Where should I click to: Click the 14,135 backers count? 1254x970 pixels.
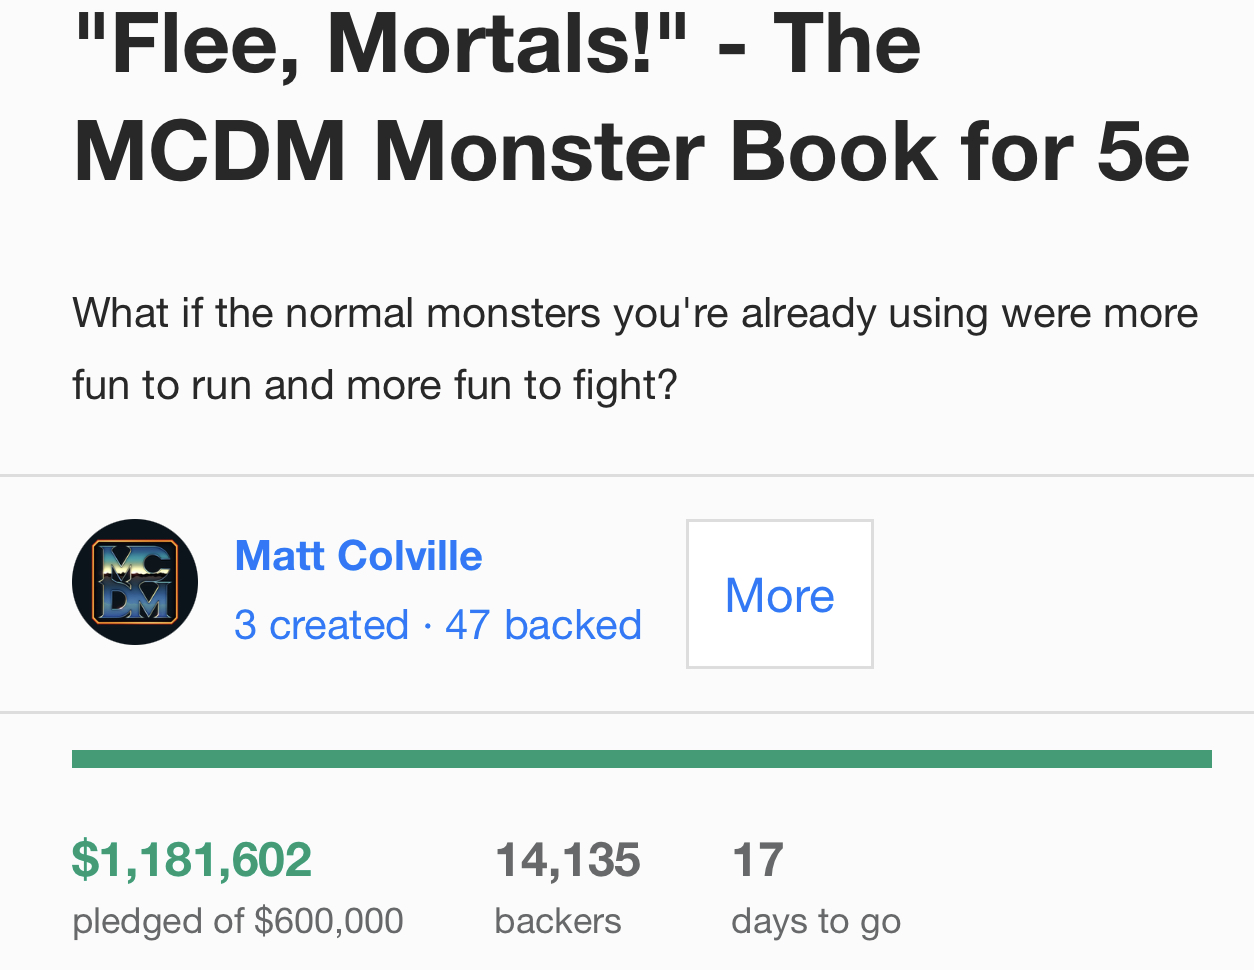[567, 860]
